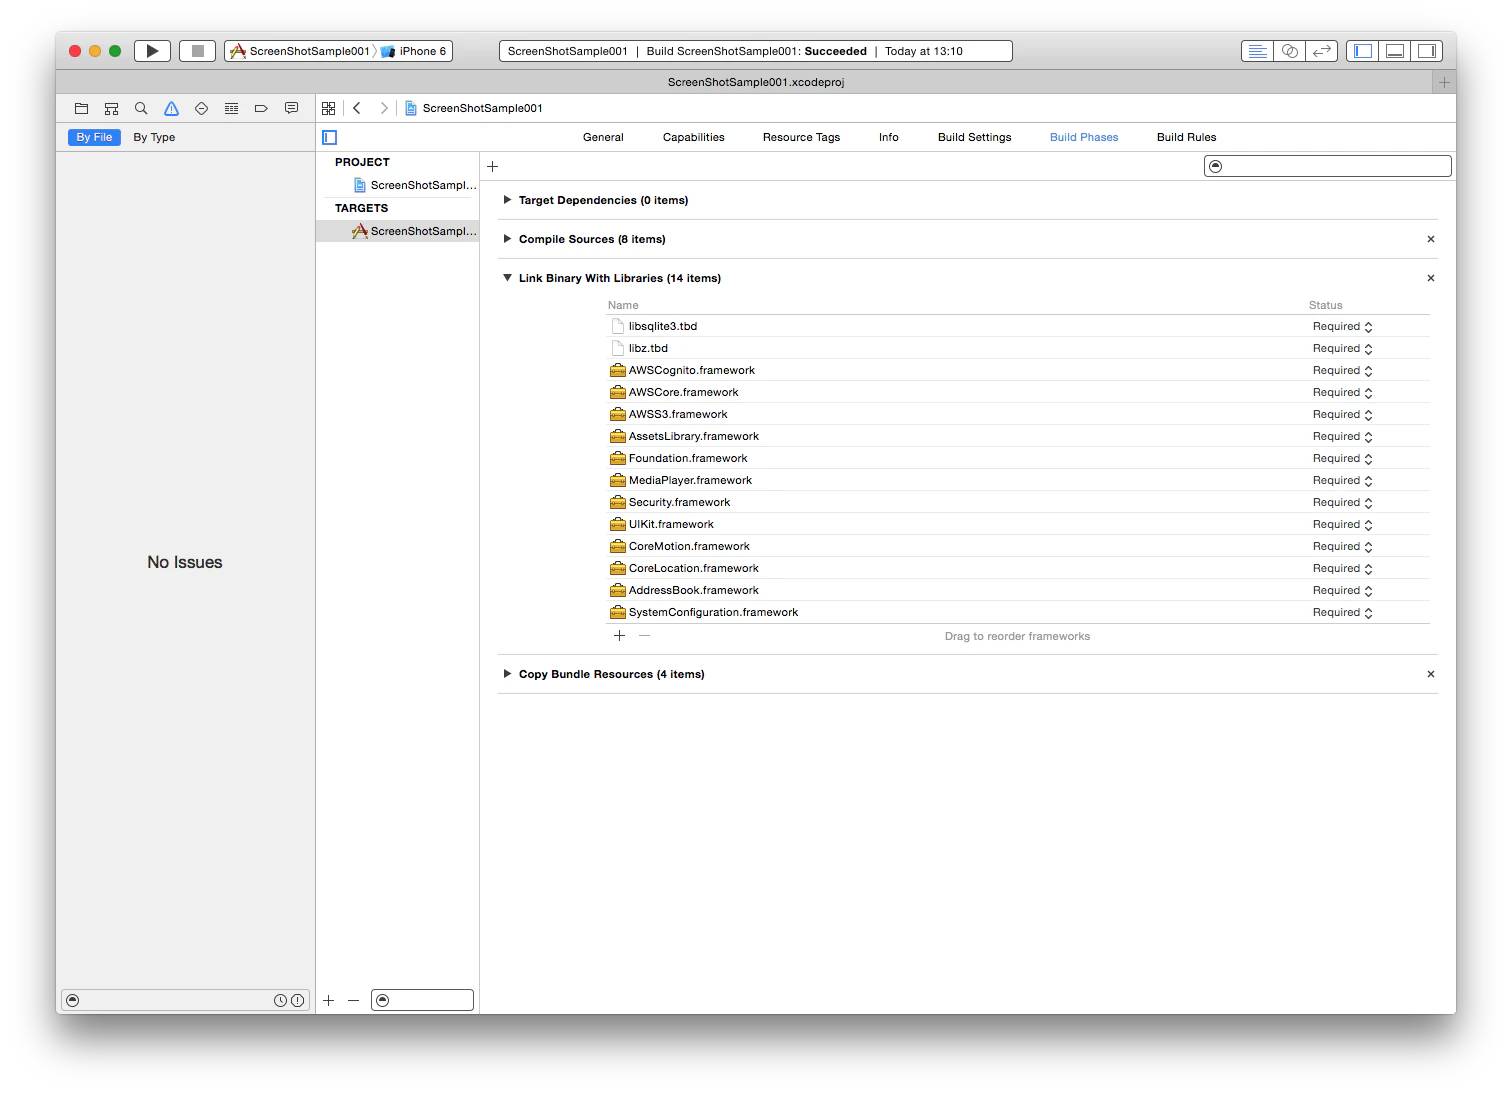
Task: Open the General tab
Action: [603, 137]
